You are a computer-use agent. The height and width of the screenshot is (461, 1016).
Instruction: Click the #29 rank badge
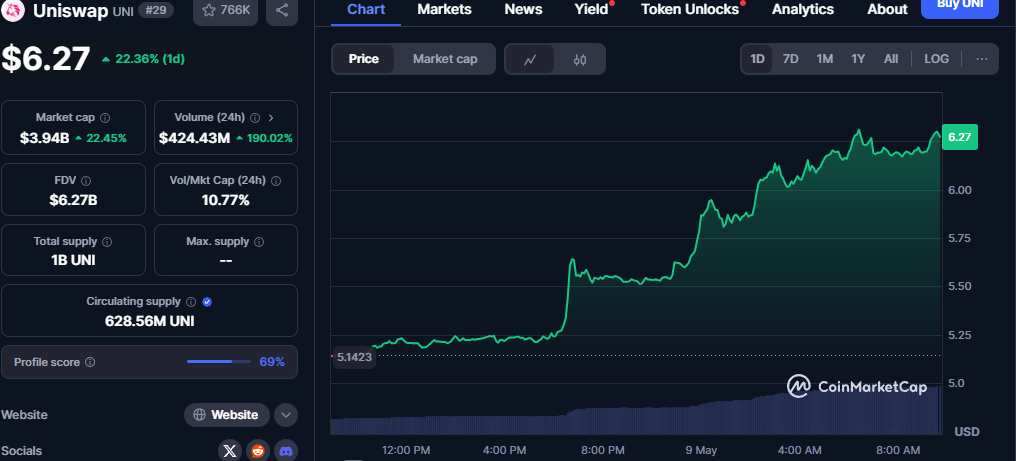pos(156,10)
